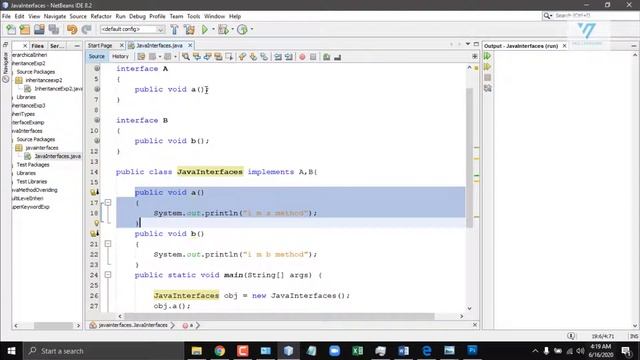The width and height of the screenshot is (640, 360).
Task: Open Chrome from the taskbar
Action: click(x=220, y=351)
